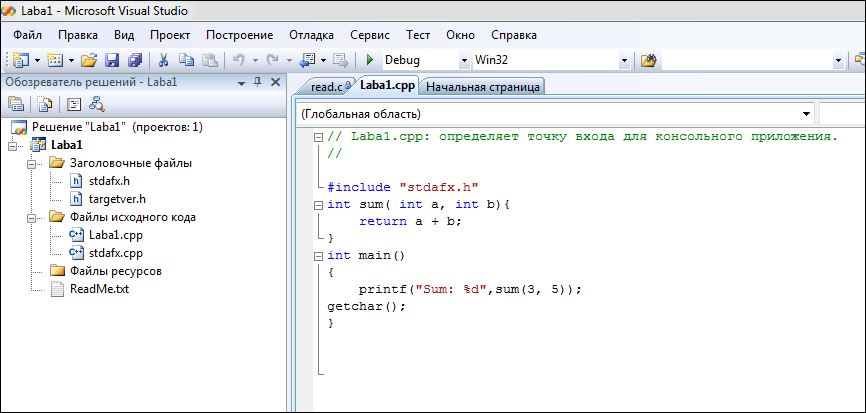Select the Файлы ресурсов folder
The image size is (866, 413).
(x=115, y=271)
